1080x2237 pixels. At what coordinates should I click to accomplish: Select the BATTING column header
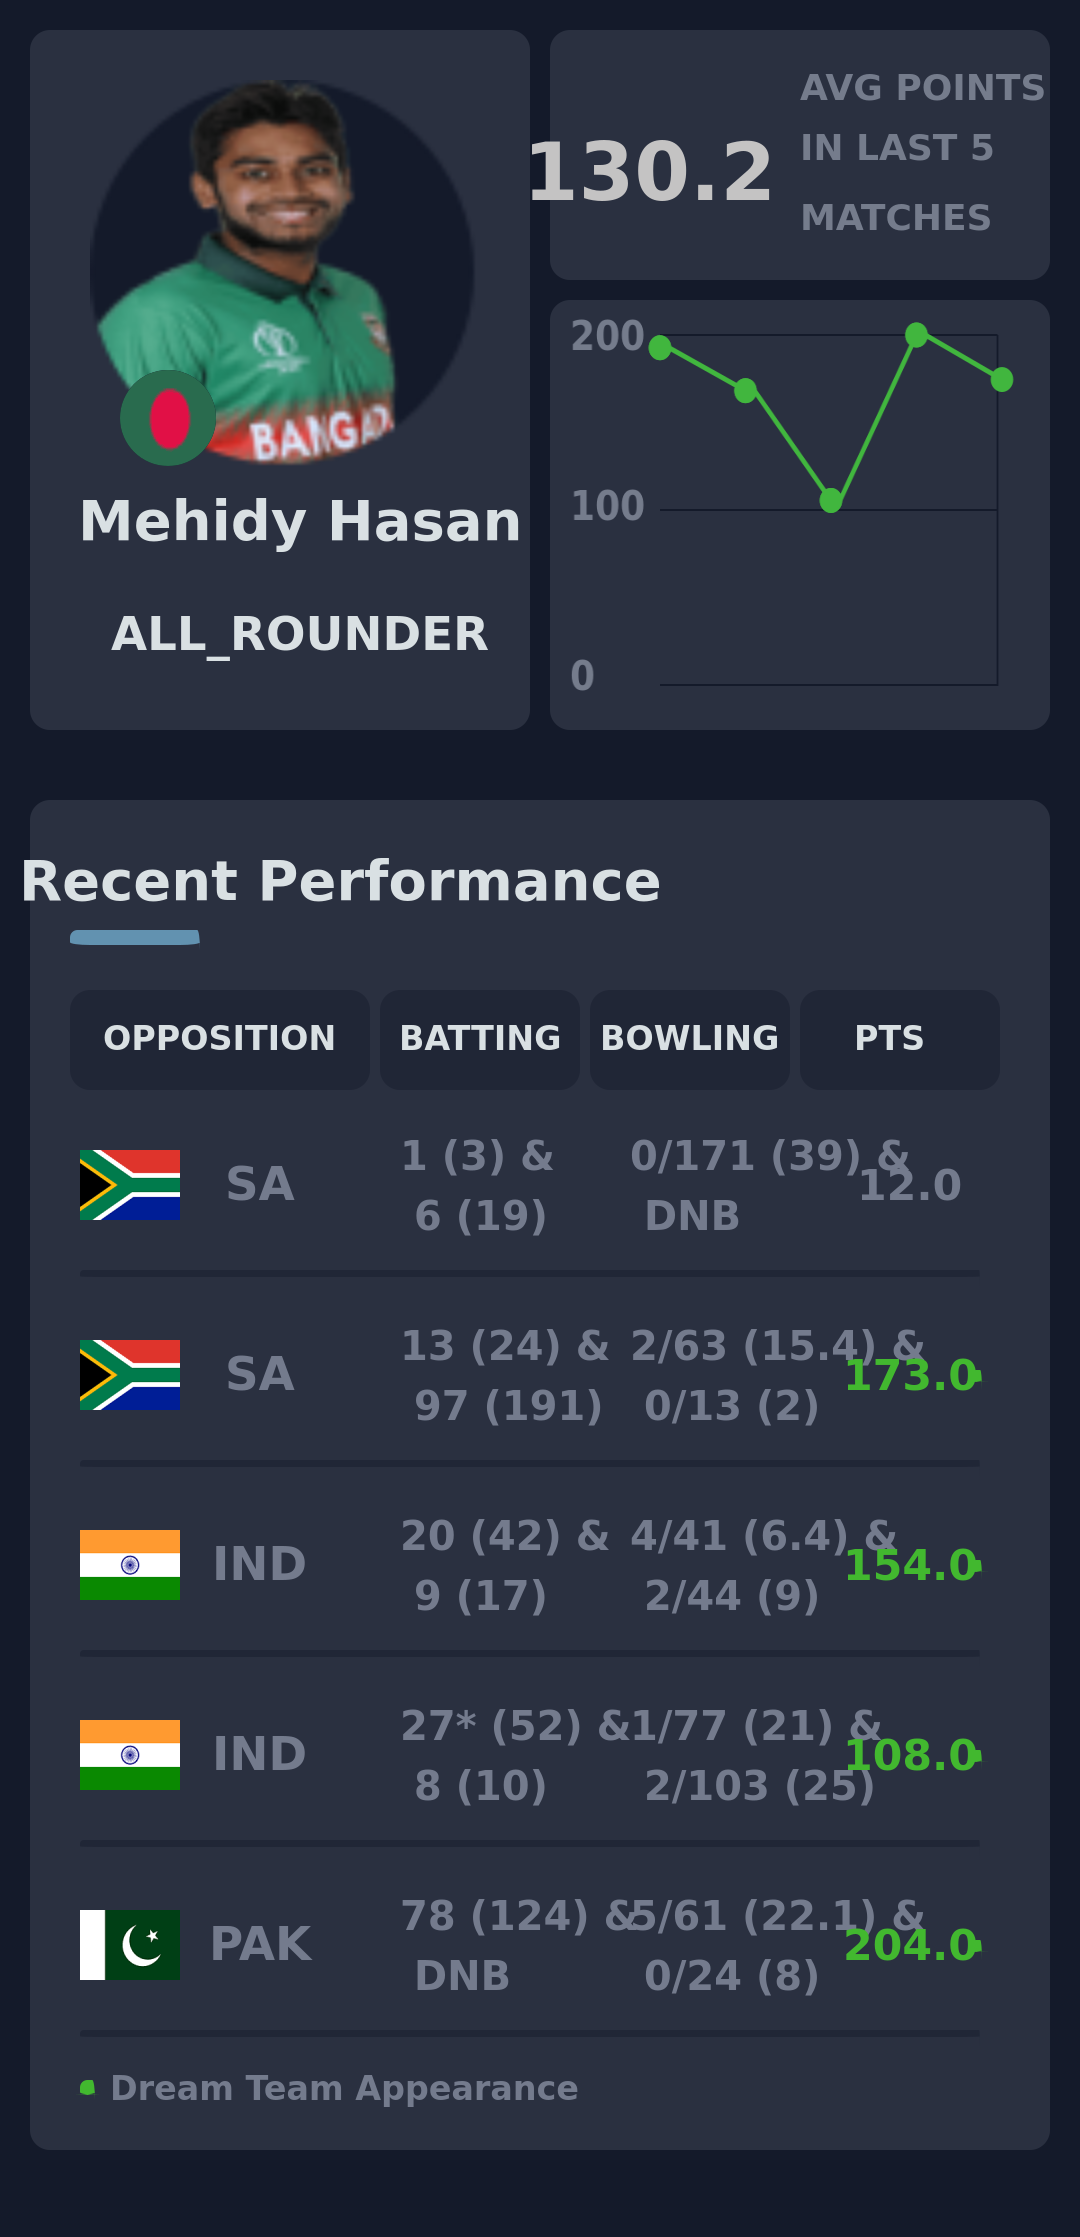click(x=480, y=1039)
